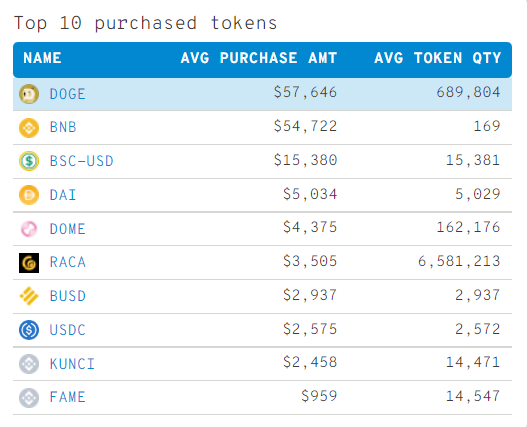
Task: Click the gray KUNCI token icon
Action: (x=29, y=364)
